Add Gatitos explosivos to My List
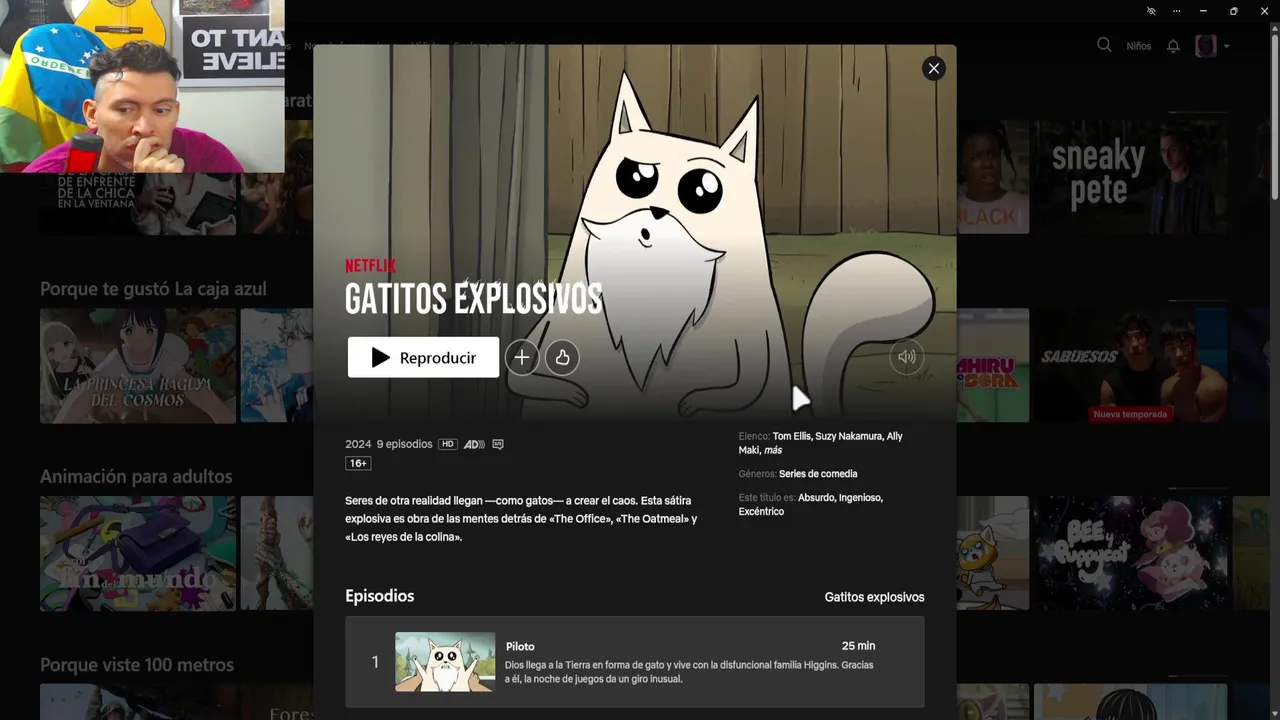Screen dimensions: 1280x720 (521, 357)
